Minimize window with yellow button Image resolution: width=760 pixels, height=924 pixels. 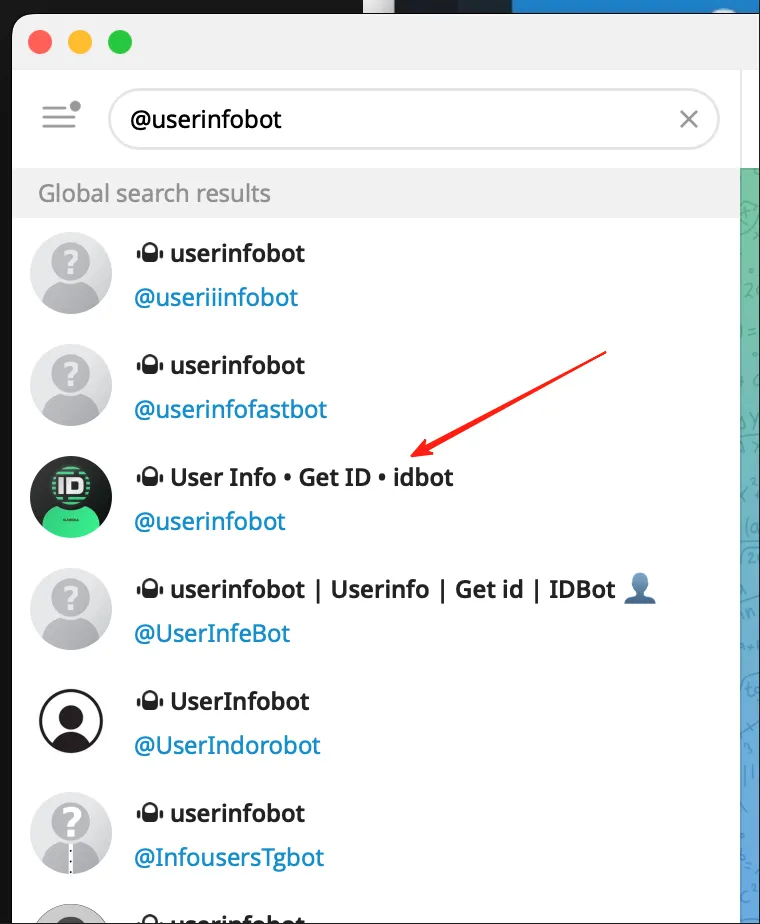click(x=80, y=42)
